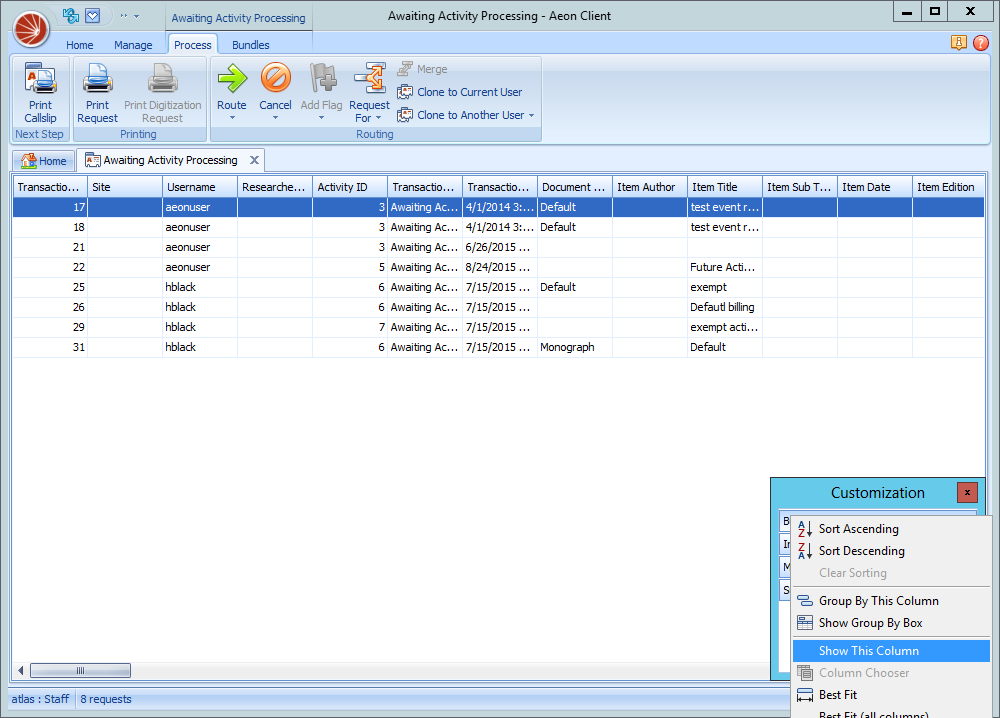Click the horizontal scrollbar thumb
Screen dimensions: 1000x718
click(x=80, y=671)
